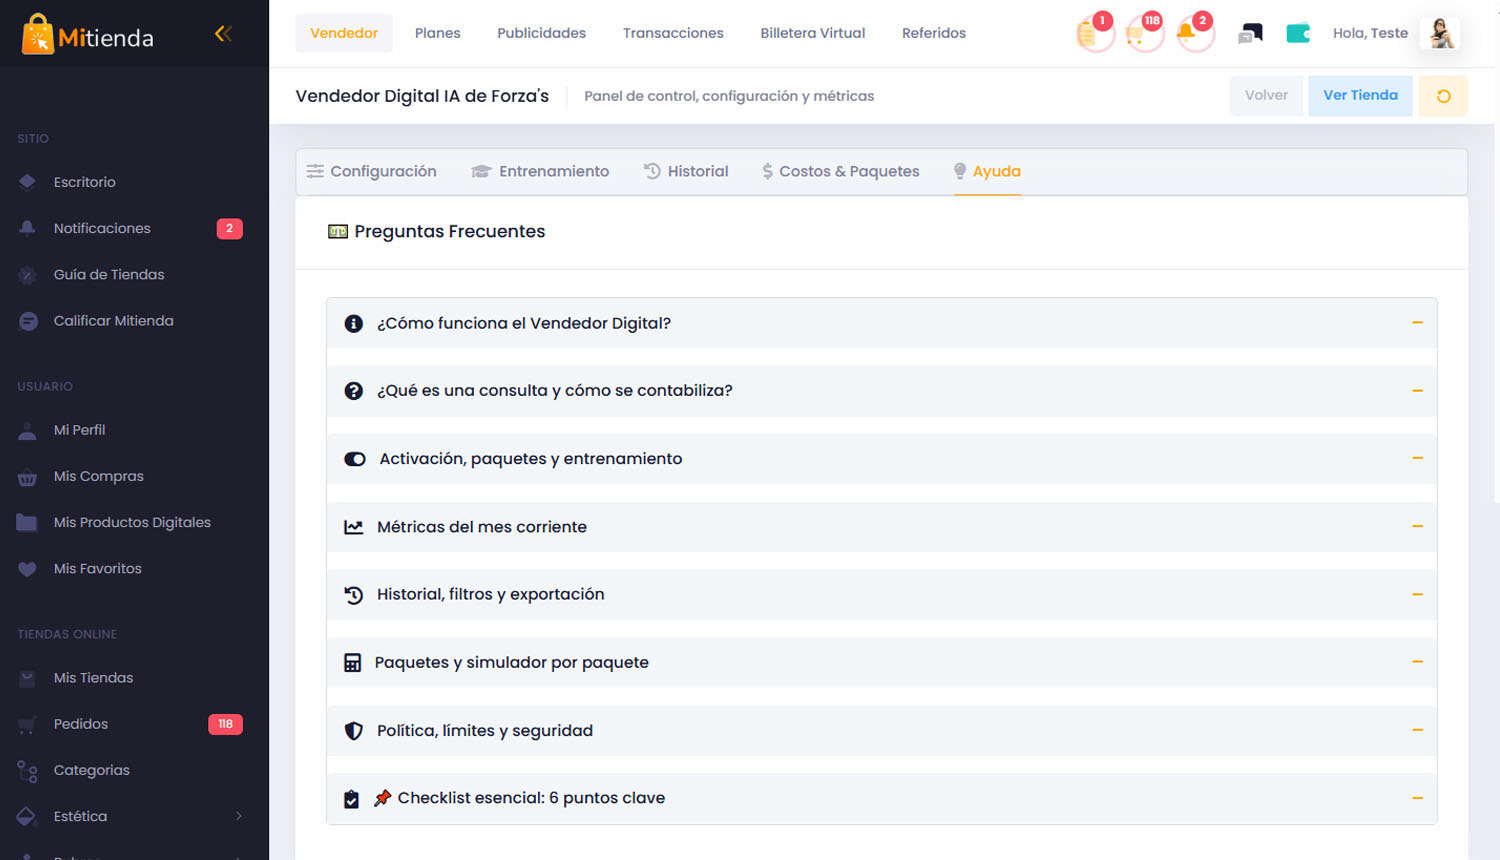This screenshot has height=860, width=1500.
Task: Click the user avatar picture
Action: coord(1441,34)
